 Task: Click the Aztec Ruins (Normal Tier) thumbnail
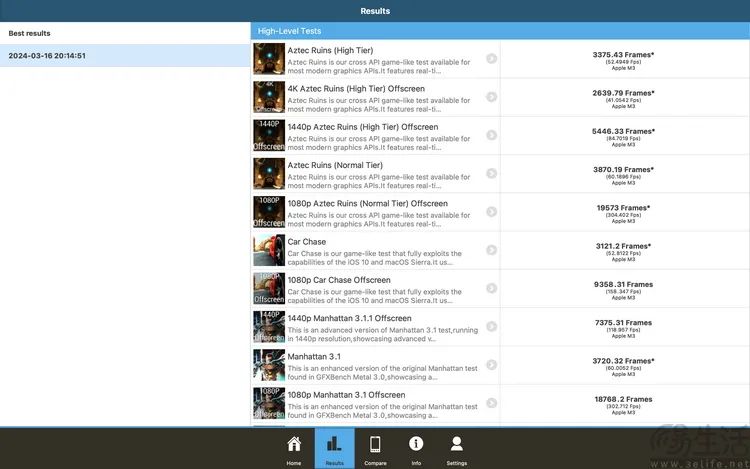tap(269, 174)
